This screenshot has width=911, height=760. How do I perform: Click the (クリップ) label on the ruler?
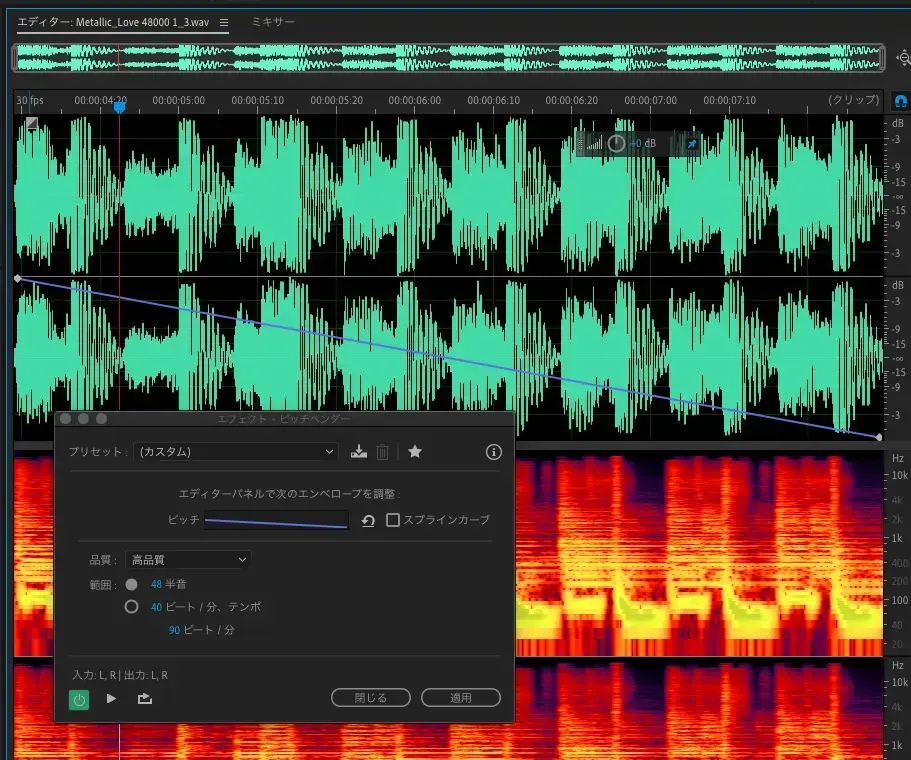[853, 100]
